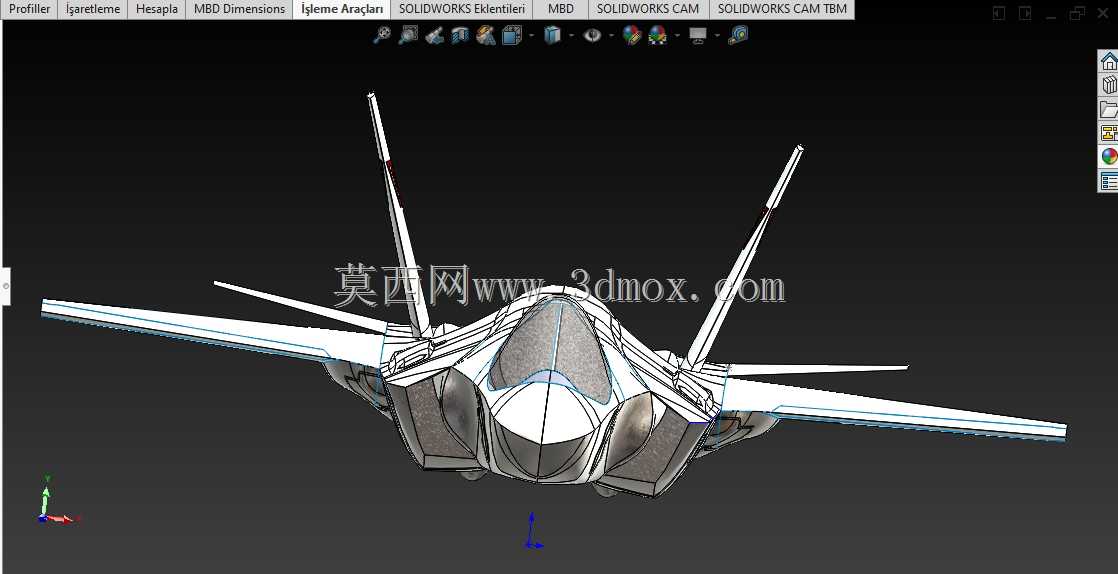Image resolution: width=1118 pixels, height=574 pixels.
Task: Open SOLIDWORKS Resources home icon
Action: pyautogui.click(x=1108, y=61)
